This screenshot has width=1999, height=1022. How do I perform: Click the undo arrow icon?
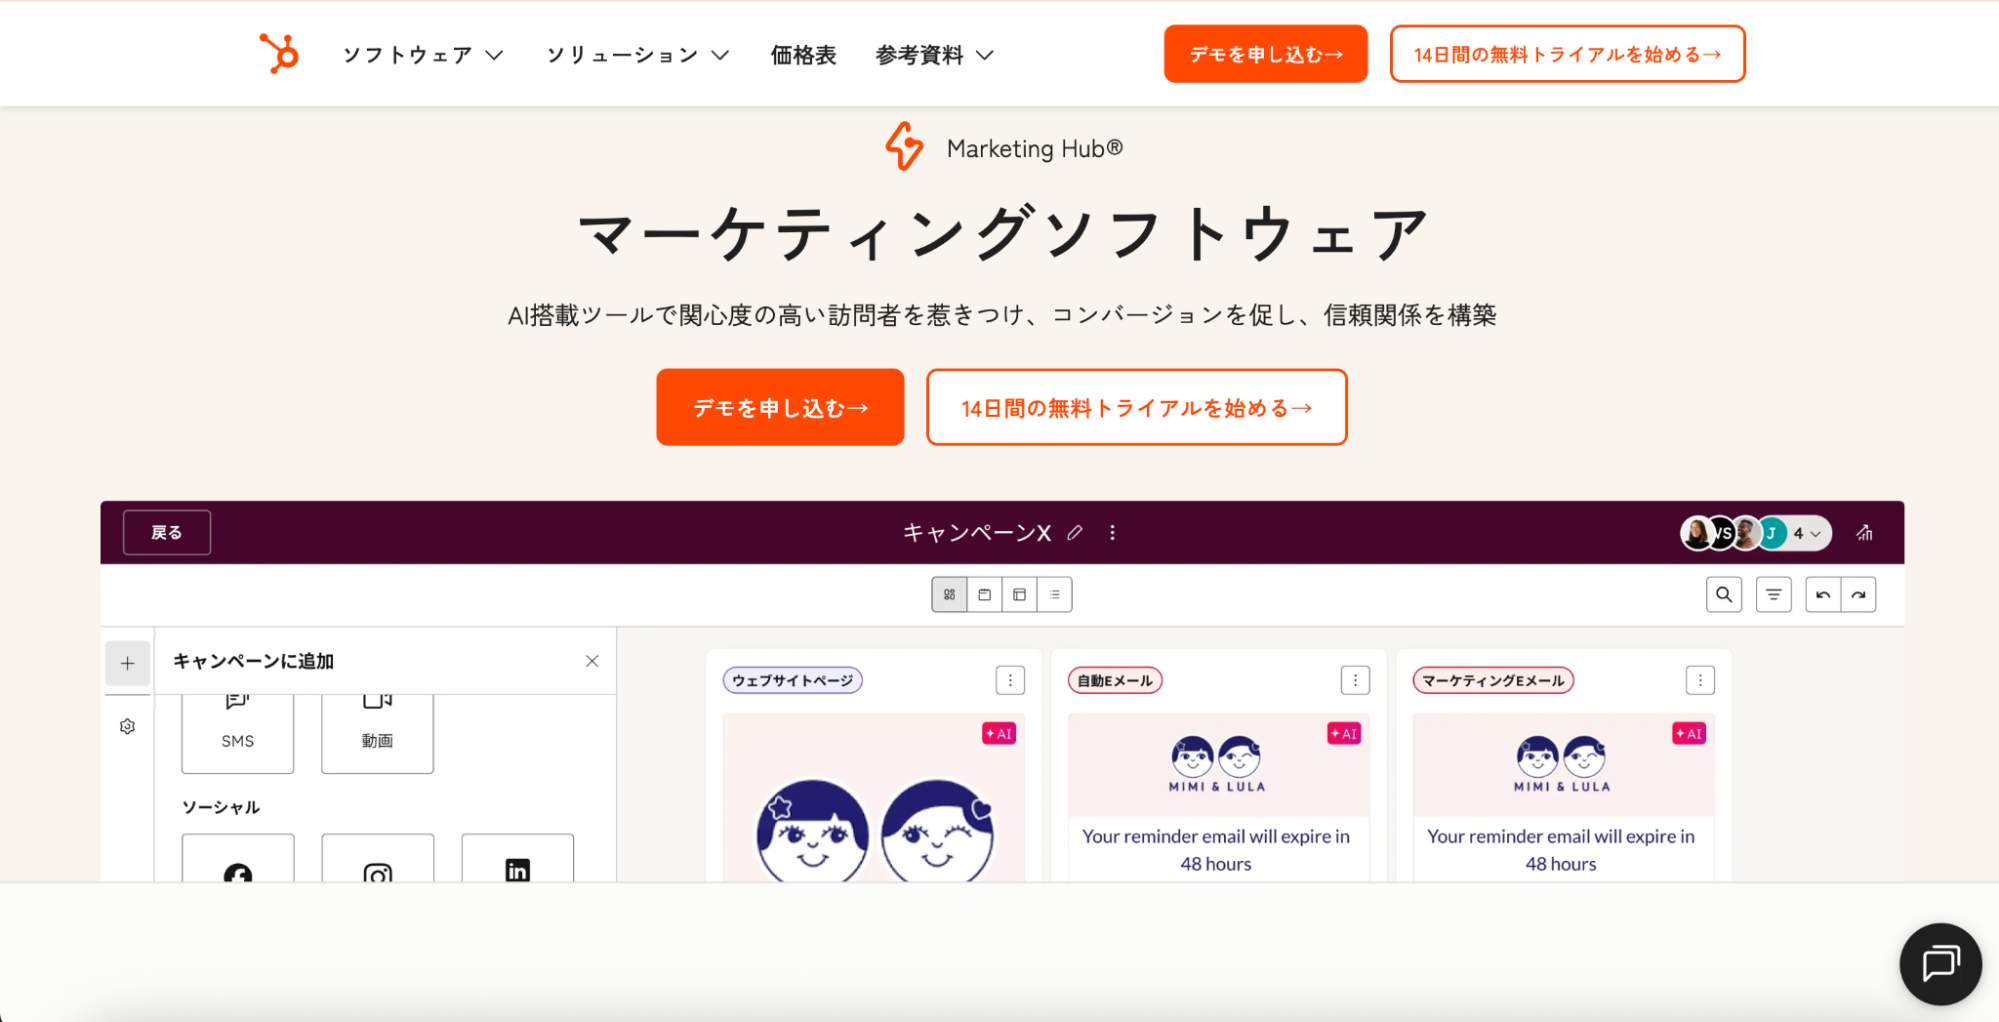(1823, 595)
